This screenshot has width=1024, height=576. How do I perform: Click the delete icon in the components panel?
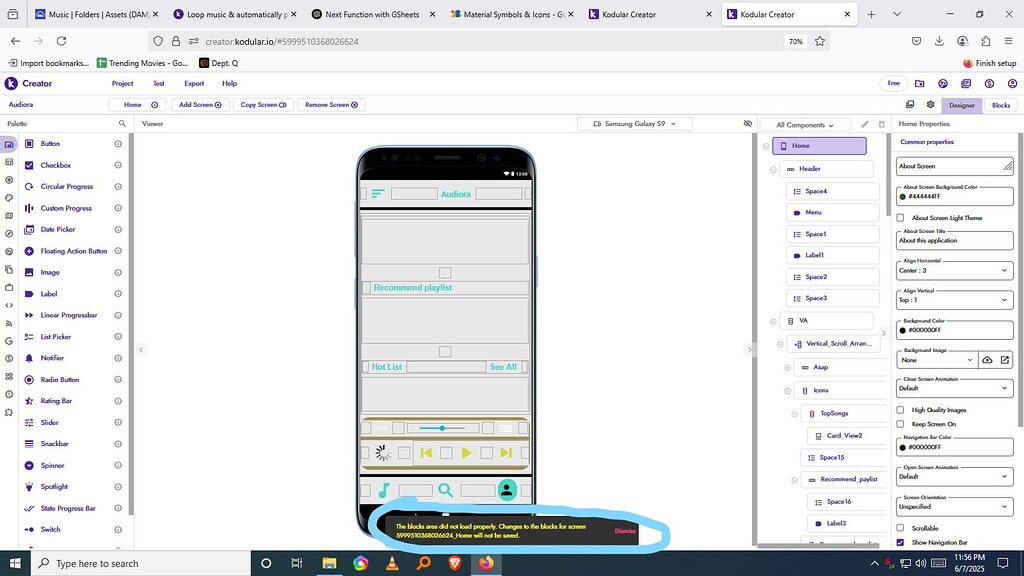881,122
